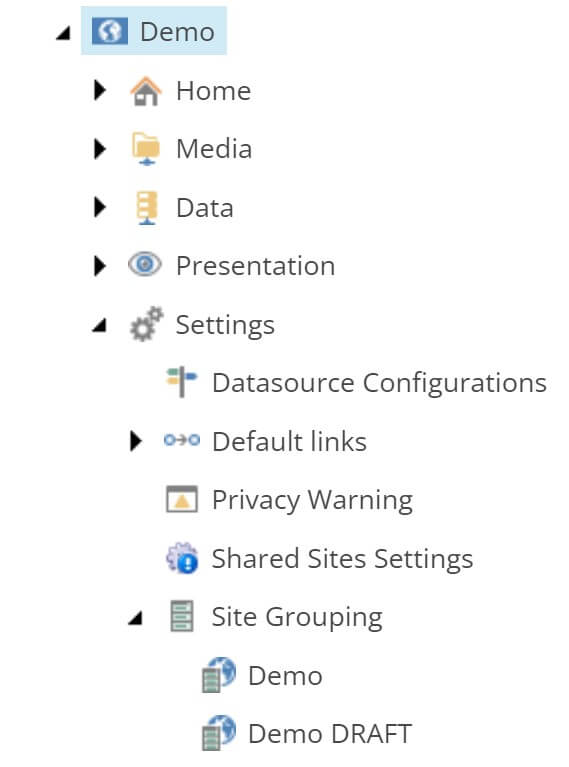Click the Privacy Warning window icon
Screen dimensions: 569x767
(x=182, y=499)
